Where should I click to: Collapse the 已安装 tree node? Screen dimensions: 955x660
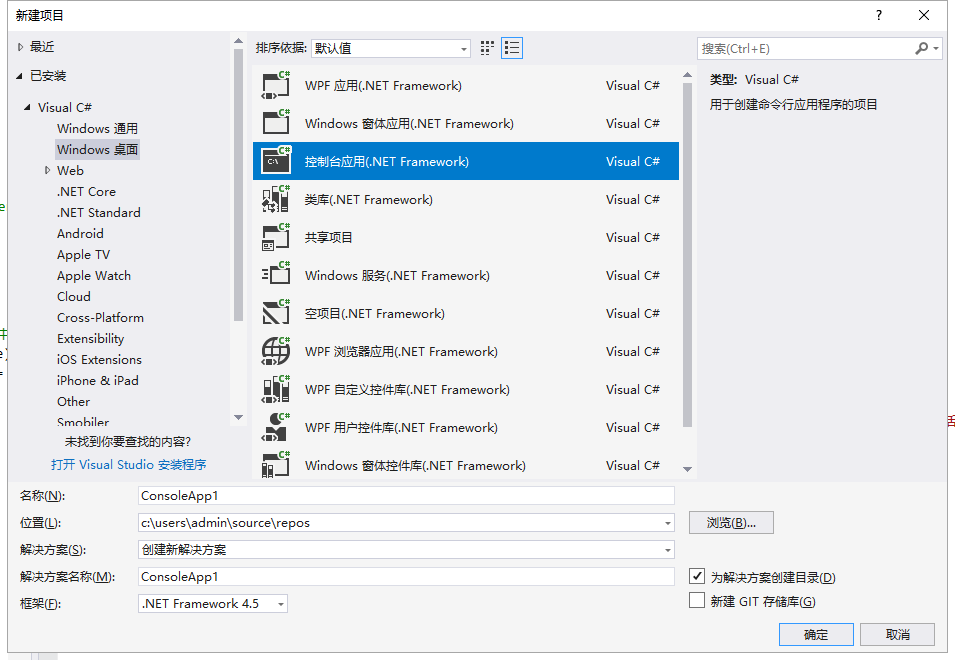pos(19,76)
